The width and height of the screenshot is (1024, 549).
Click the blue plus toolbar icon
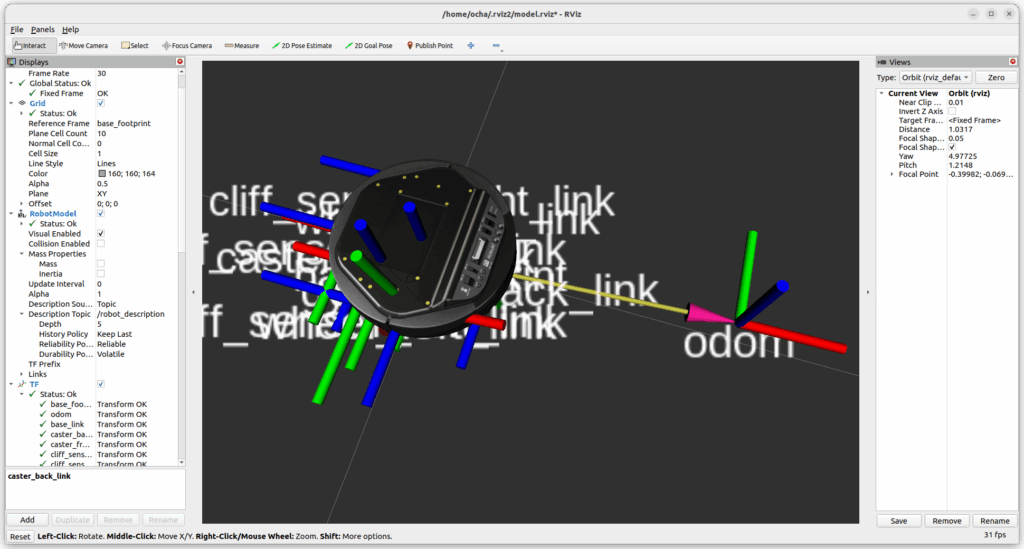471,45
